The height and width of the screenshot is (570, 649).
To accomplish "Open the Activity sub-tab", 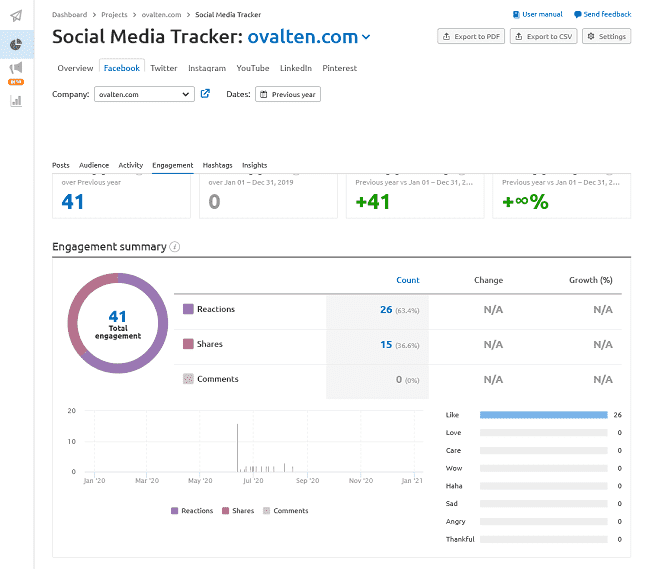I will 131,165.
